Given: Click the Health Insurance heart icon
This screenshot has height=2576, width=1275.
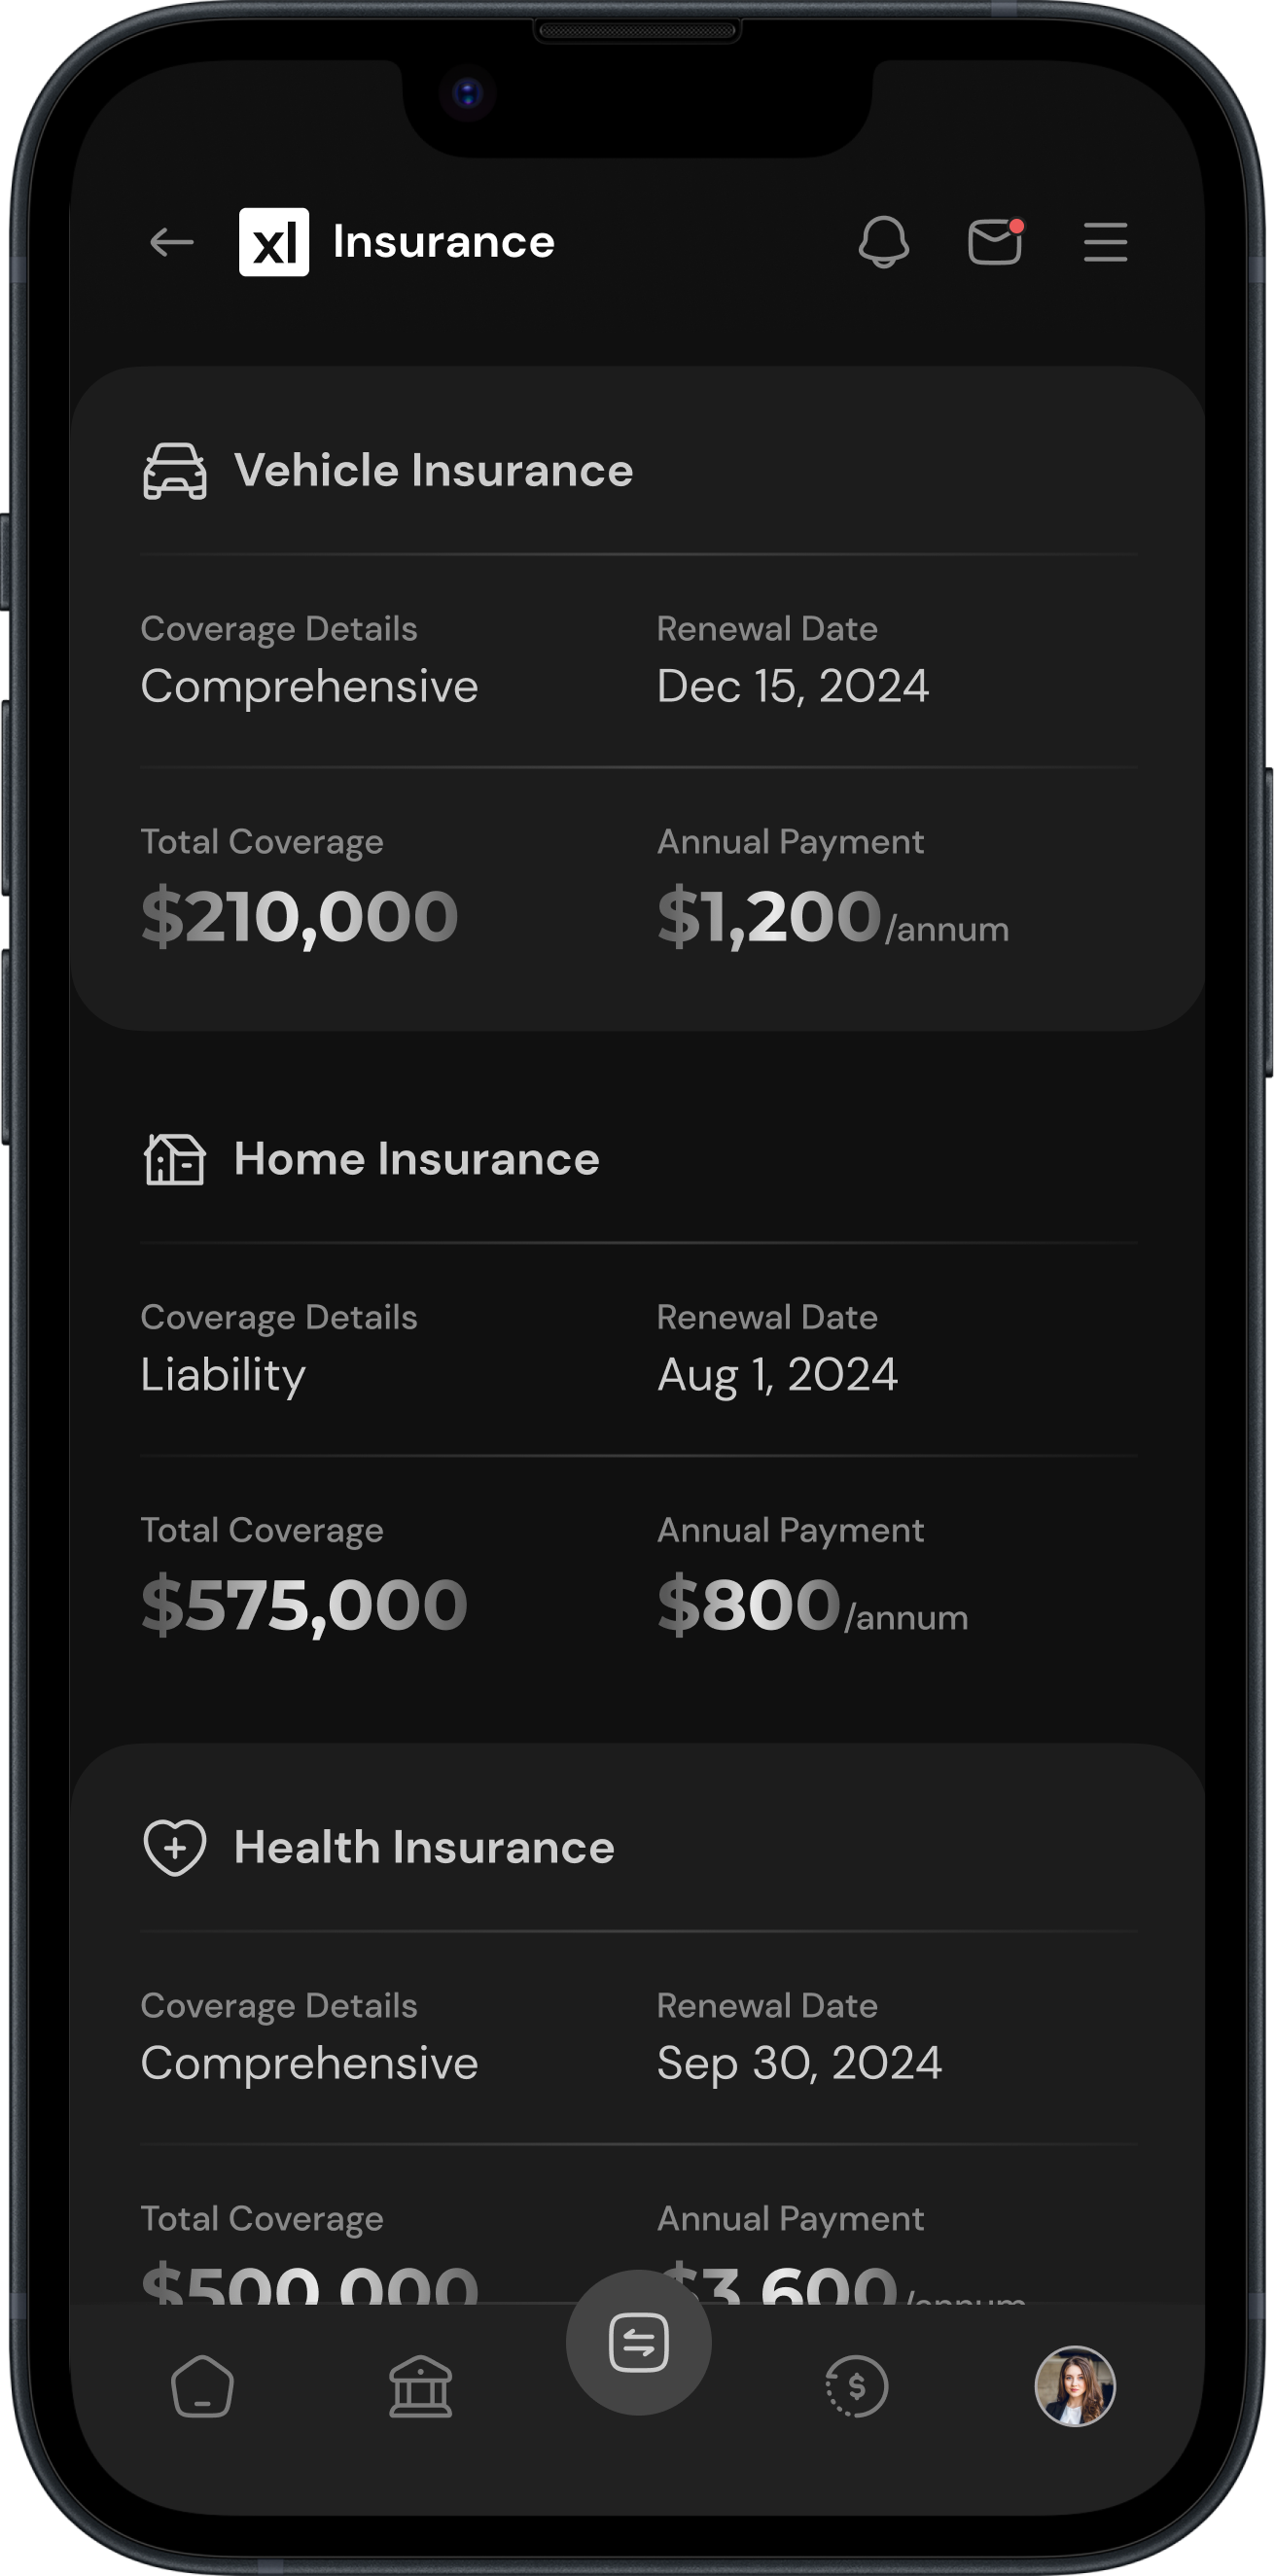Looking at the screenshot, I should (175, 1847).
